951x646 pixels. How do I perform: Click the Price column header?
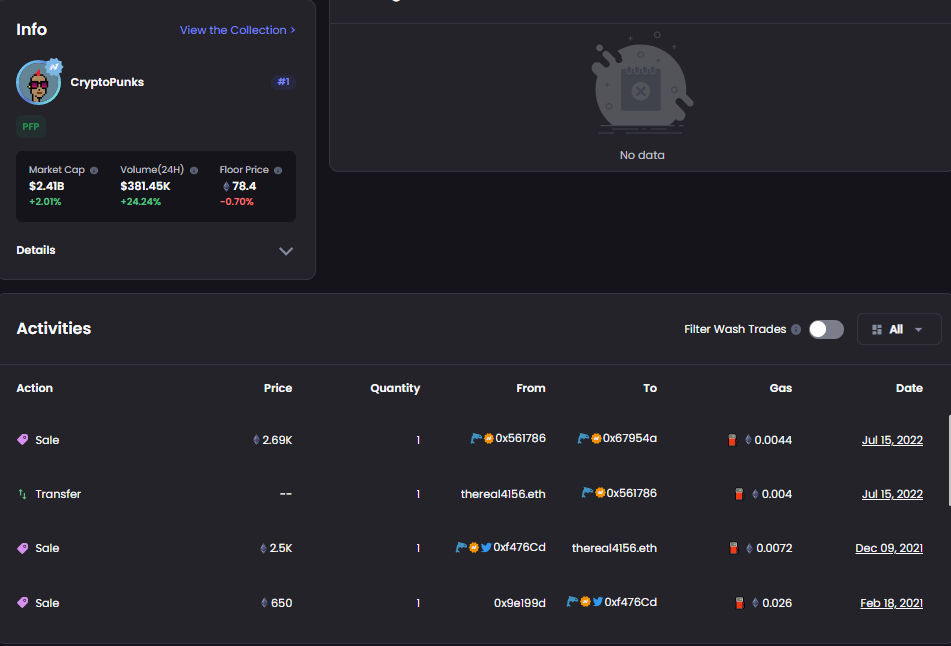(x=278, y=388)
